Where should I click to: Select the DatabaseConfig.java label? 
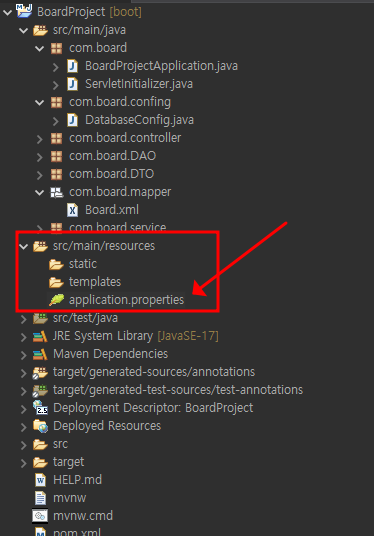click(139, 120)
